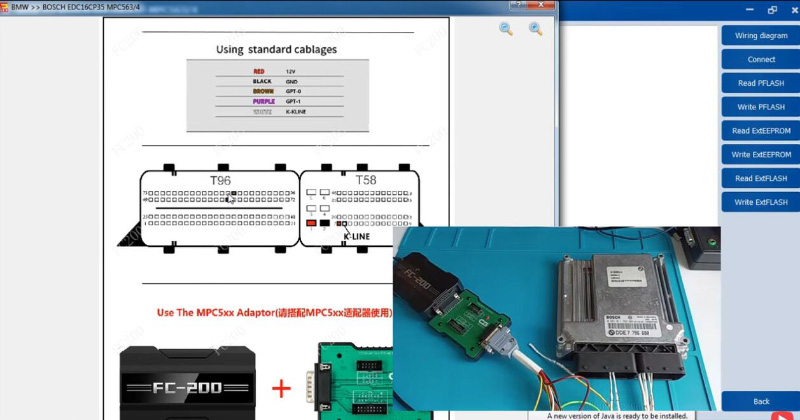Click the Connect button
Viewport: 800px width, 420px height.
[x=761, y=59]
